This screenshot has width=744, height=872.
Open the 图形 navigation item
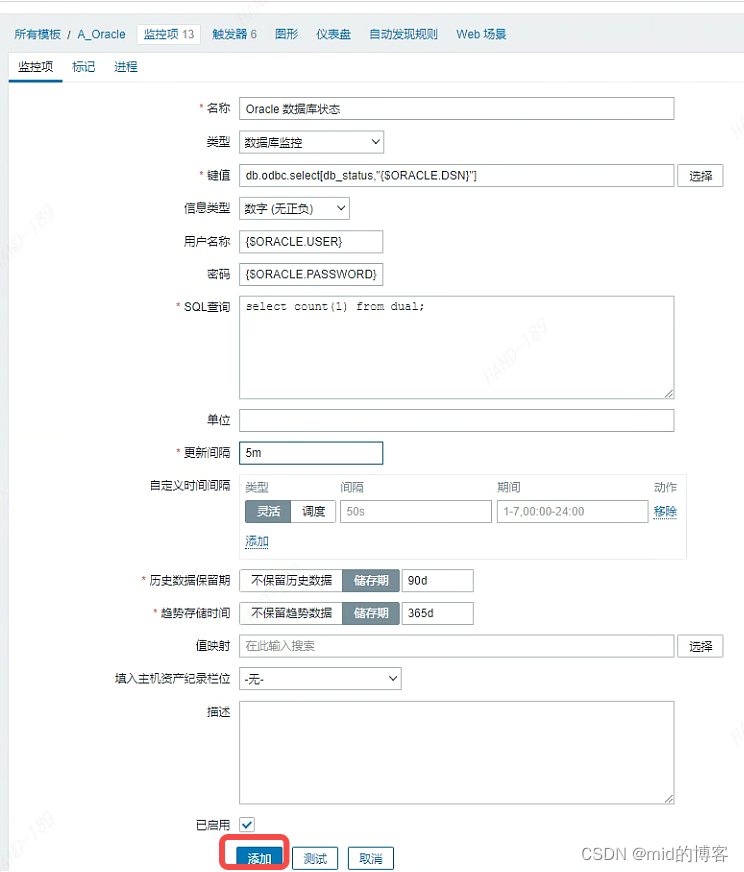(286, 34)
